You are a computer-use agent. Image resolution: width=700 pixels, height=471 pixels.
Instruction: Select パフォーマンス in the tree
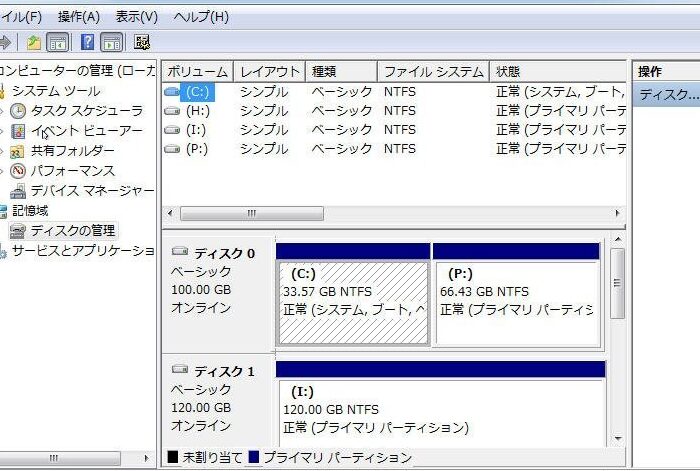click(x=72, y=171)
